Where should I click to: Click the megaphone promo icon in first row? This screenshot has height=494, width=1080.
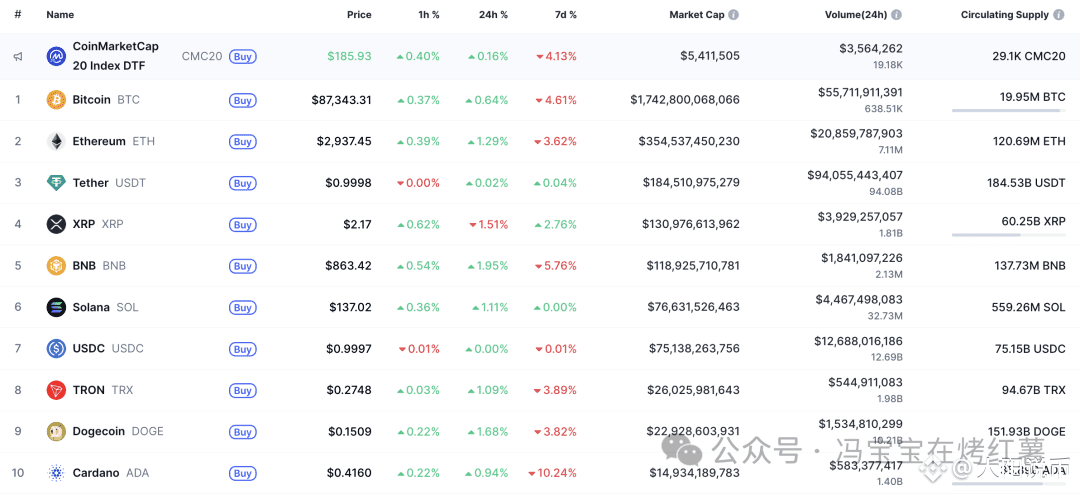[18, 56]
